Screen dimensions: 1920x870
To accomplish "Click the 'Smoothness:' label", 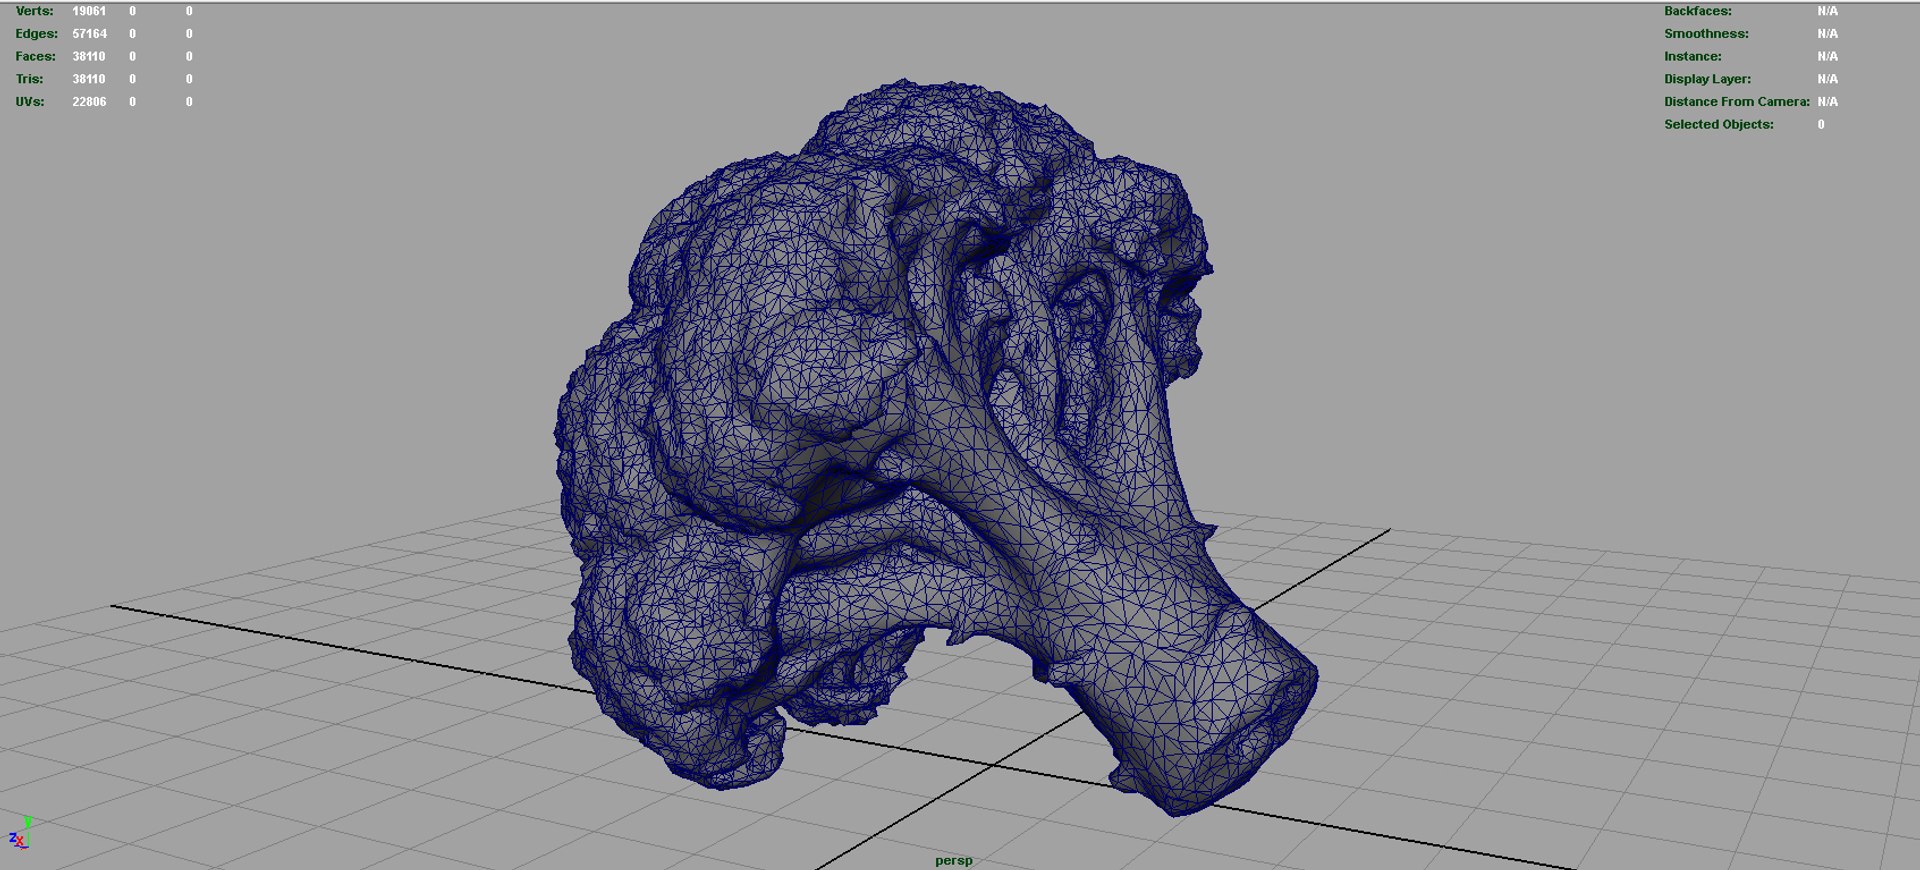I will click(x=1706, y=34).
